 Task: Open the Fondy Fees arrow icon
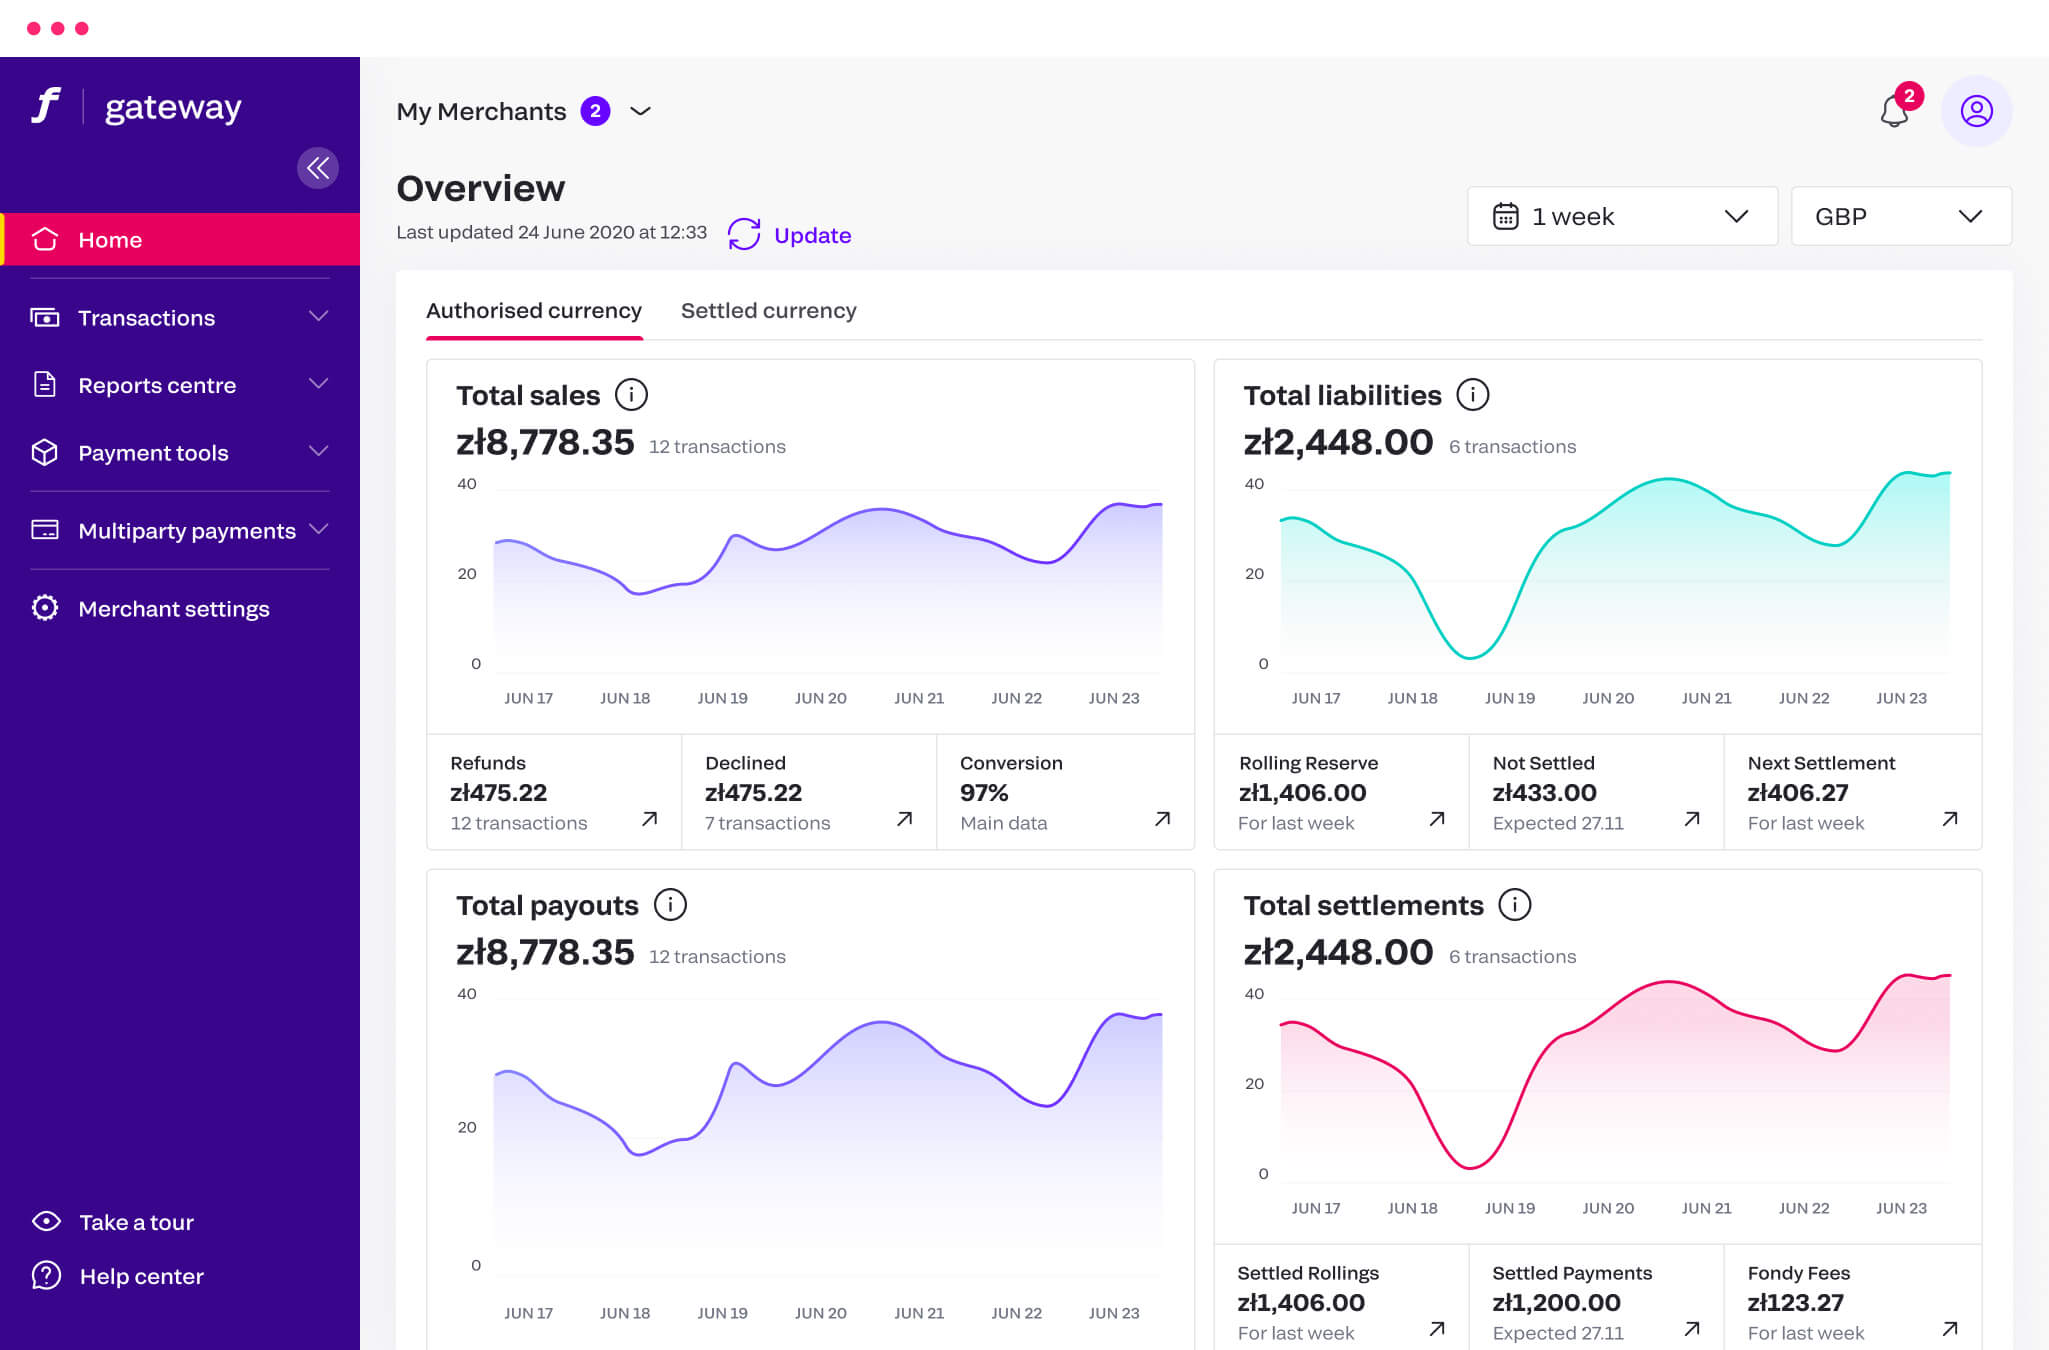coord(1949,1329)
